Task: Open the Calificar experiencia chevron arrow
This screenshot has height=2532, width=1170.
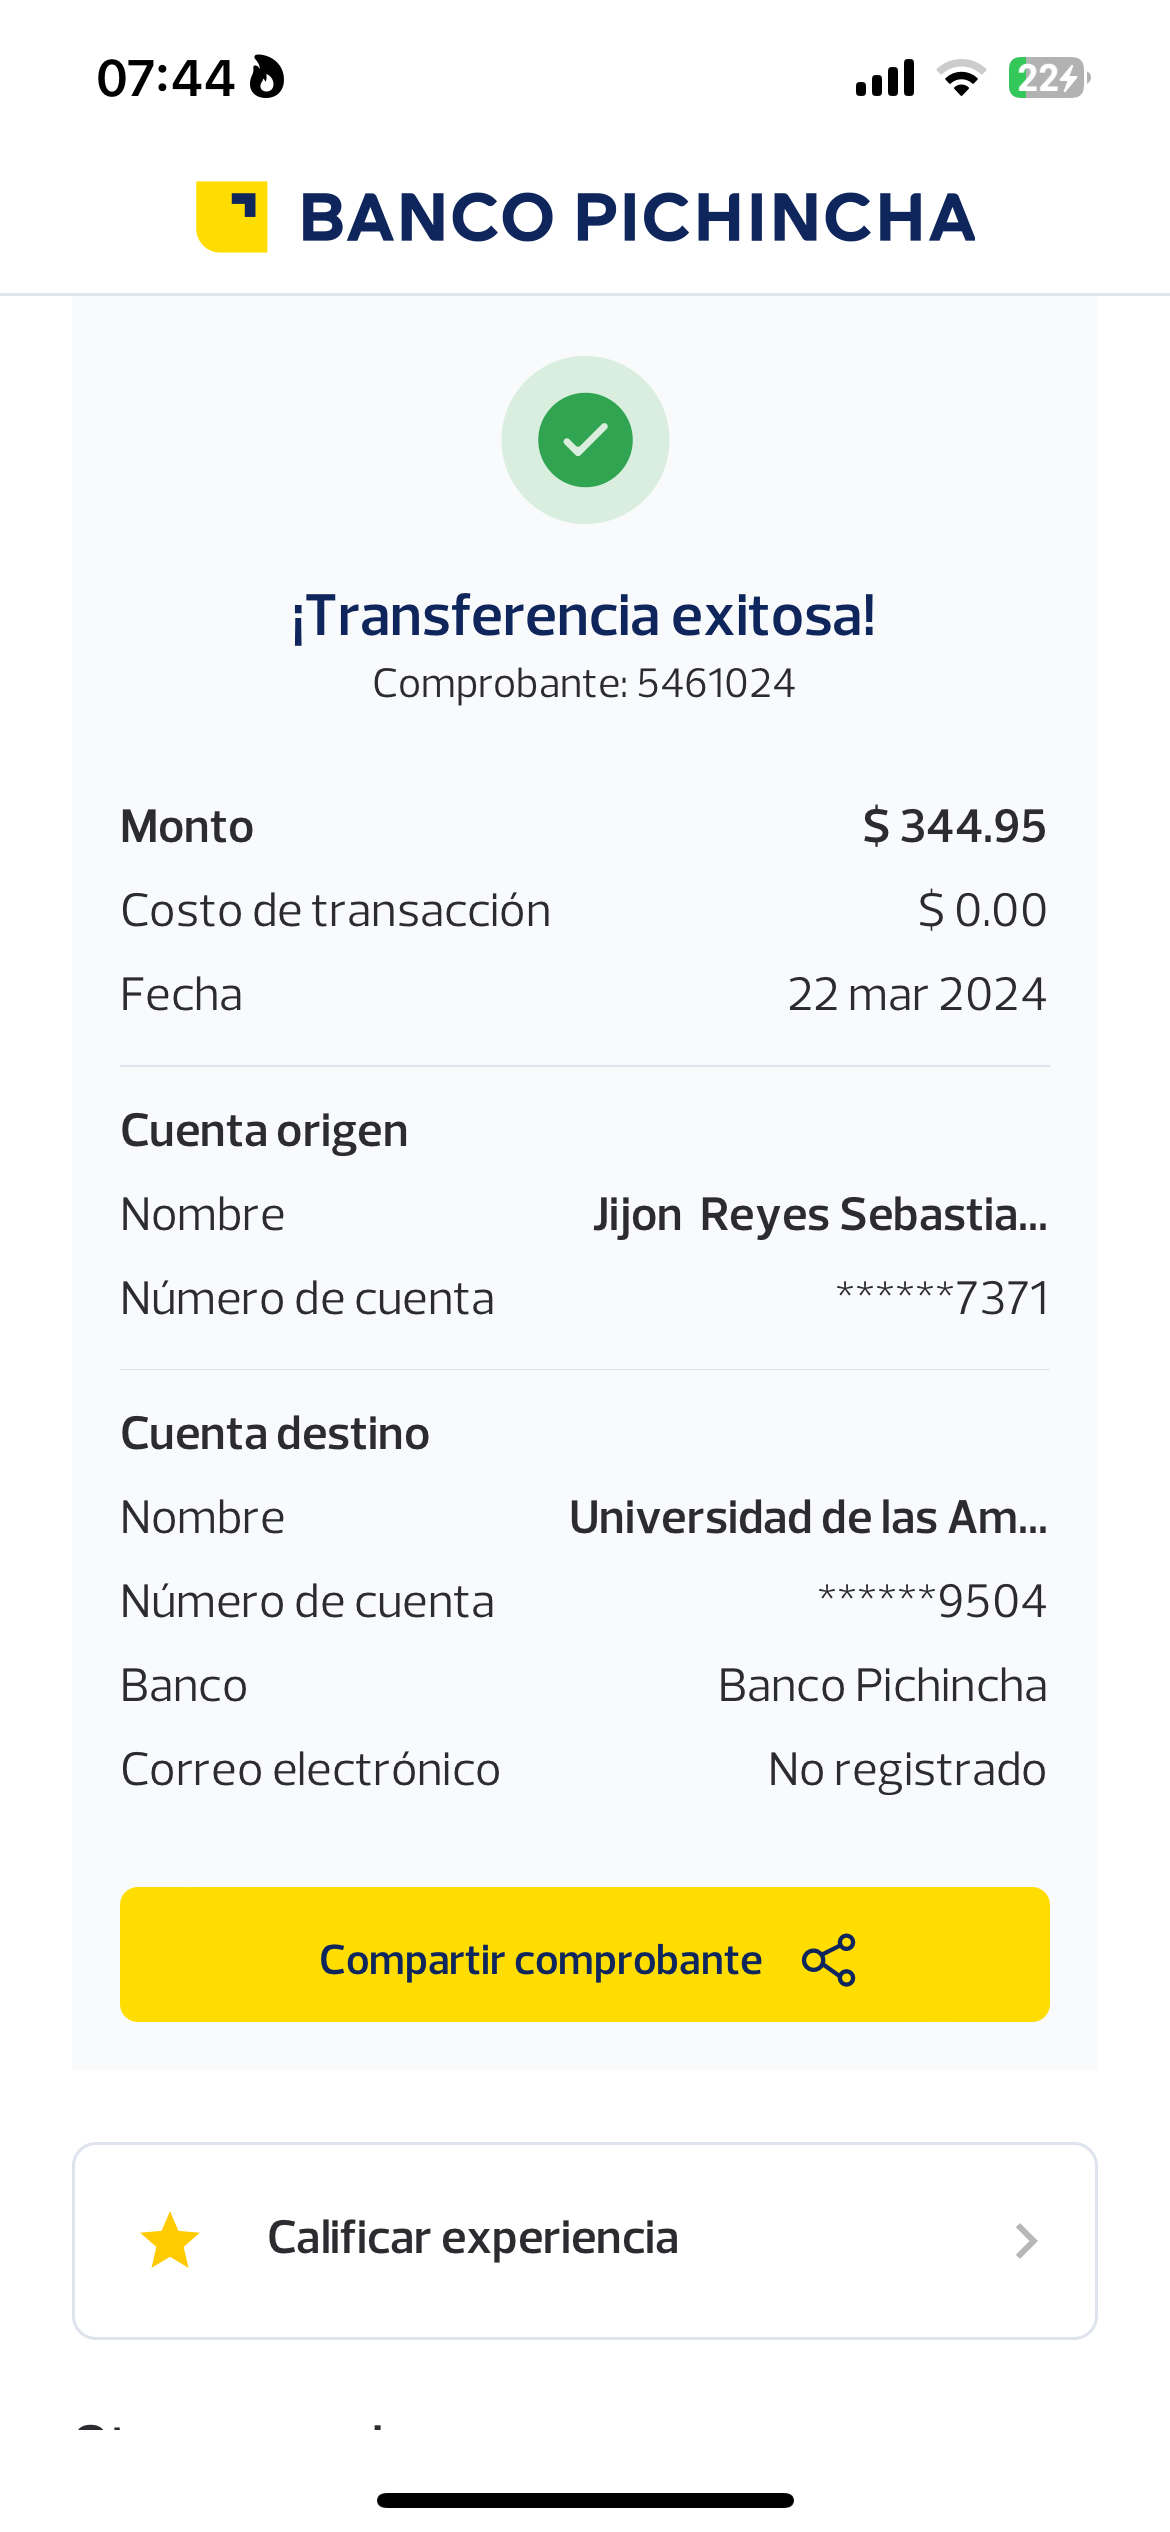Action: pyautogui.click(x=1026, y=2241)
